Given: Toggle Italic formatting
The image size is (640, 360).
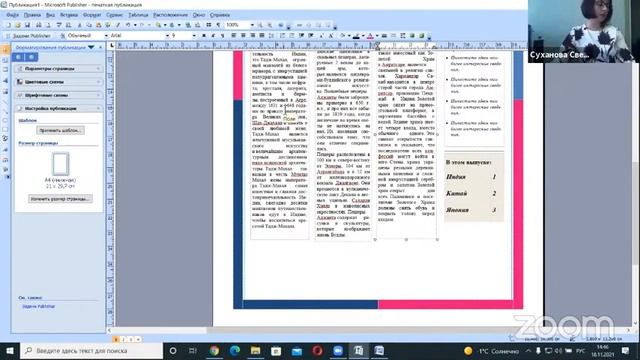Looking at the screenshot, I should pyautogui.click(x=213, y=36).
